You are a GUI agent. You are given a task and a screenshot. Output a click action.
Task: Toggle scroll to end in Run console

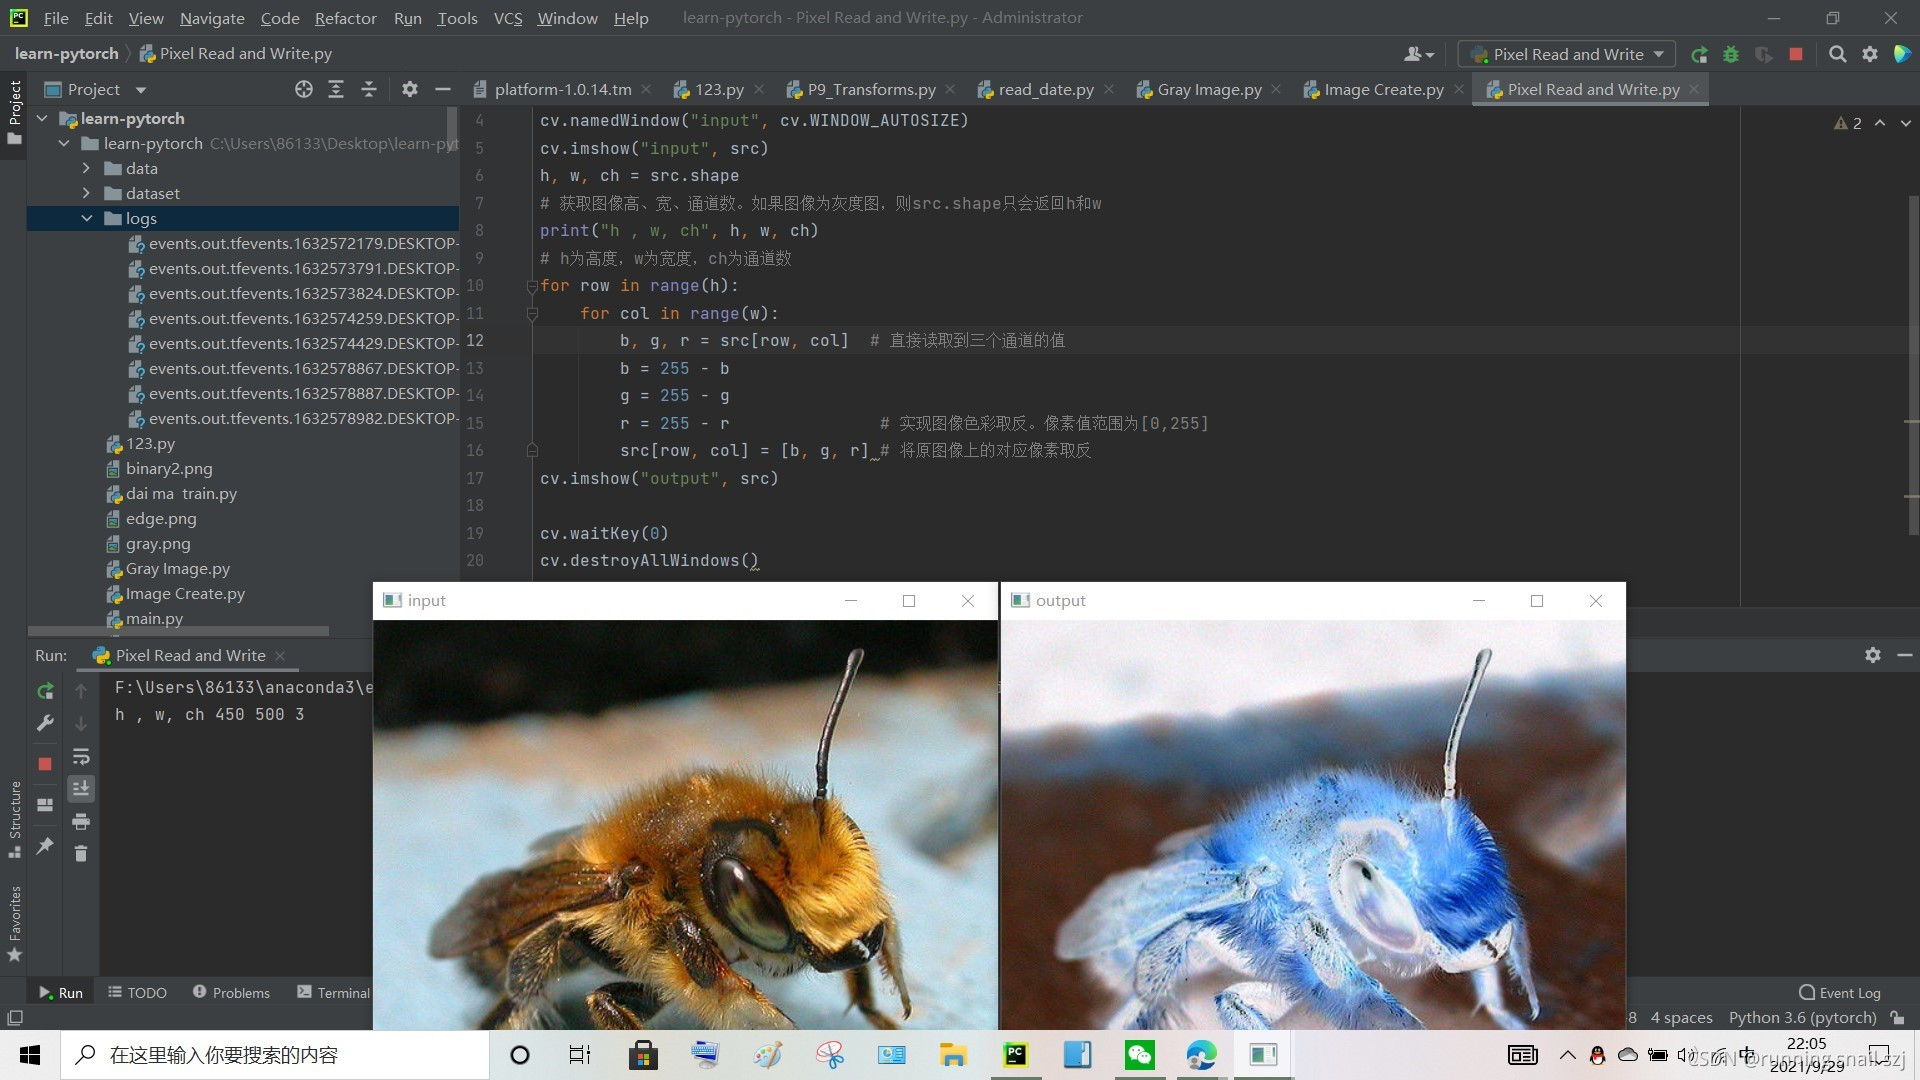tap(81, 789)
